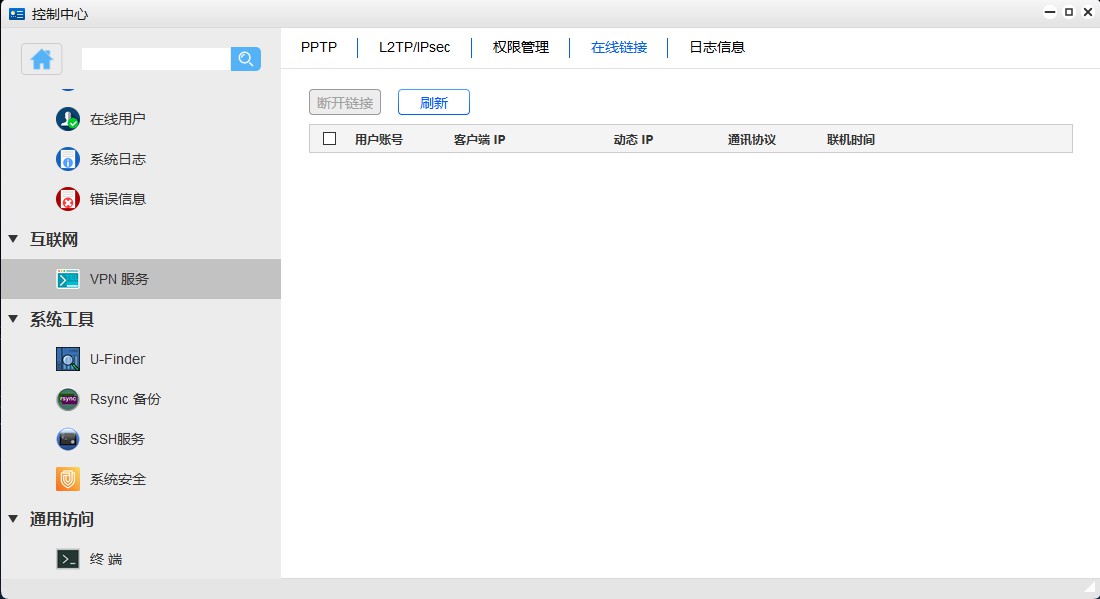Image resolution: width=1100 pixels, height=599 pixels.
Task: Click inside the search input field
Action: coord(155,59)
